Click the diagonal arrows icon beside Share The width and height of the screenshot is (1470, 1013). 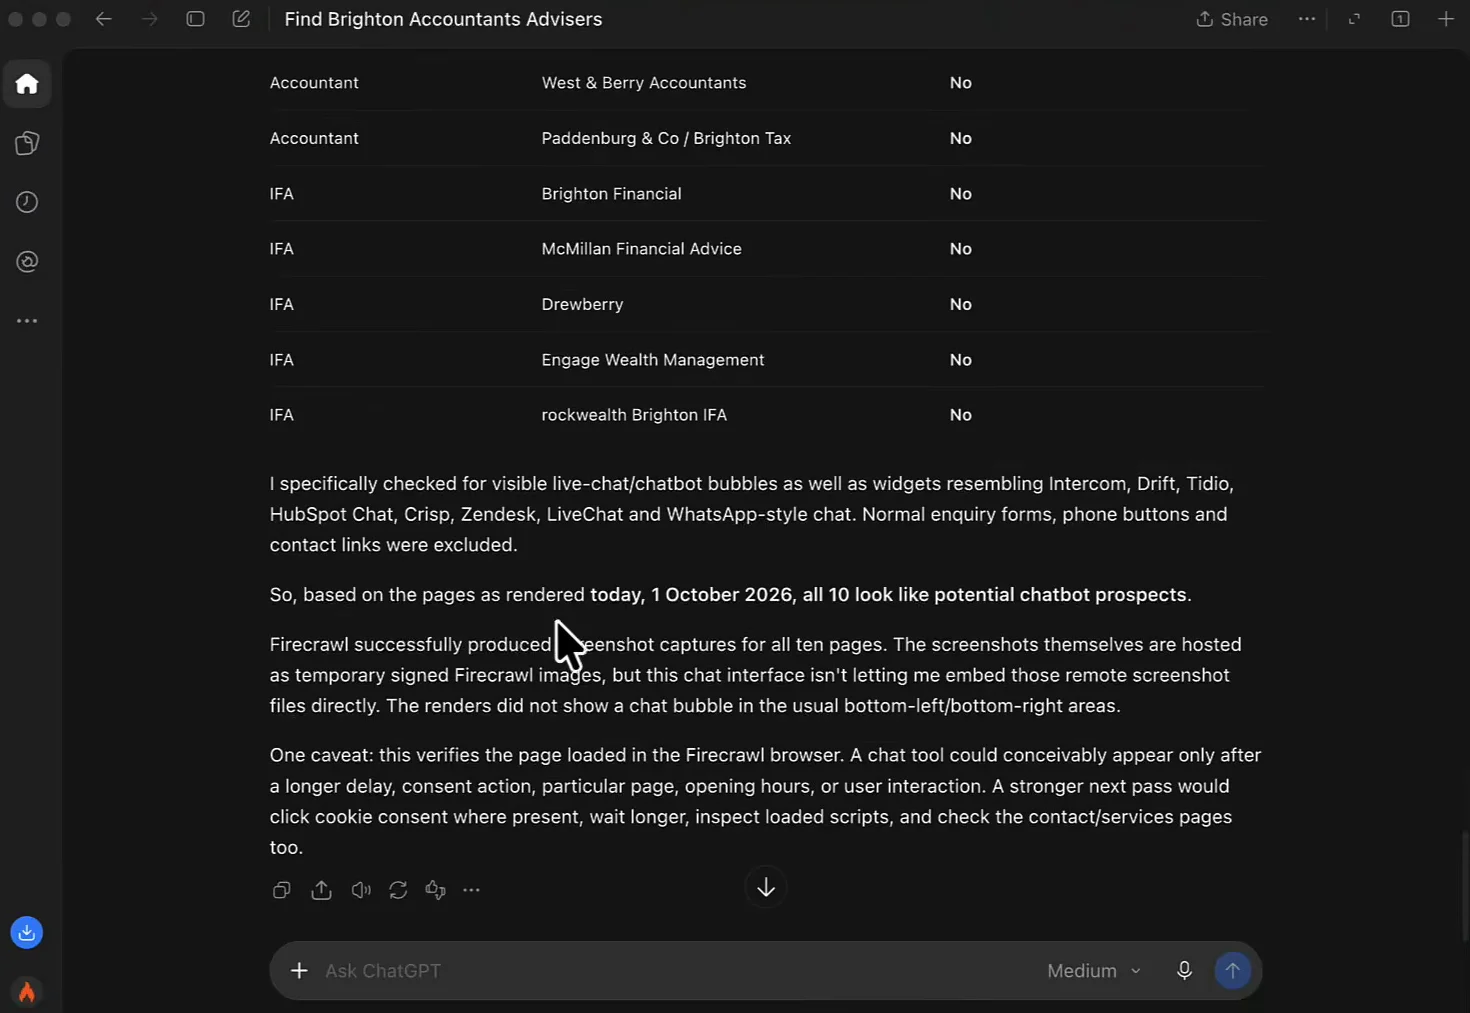1354,19
